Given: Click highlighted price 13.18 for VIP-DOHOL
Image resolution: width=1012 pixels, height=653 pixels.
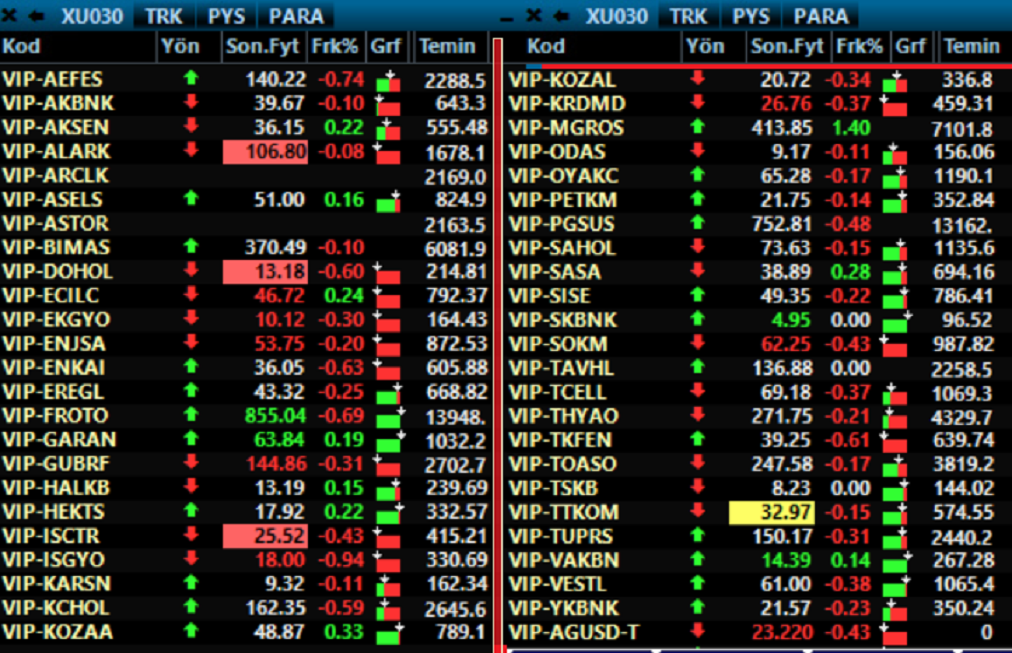Looking at the screenshot, I should [265, 272].
